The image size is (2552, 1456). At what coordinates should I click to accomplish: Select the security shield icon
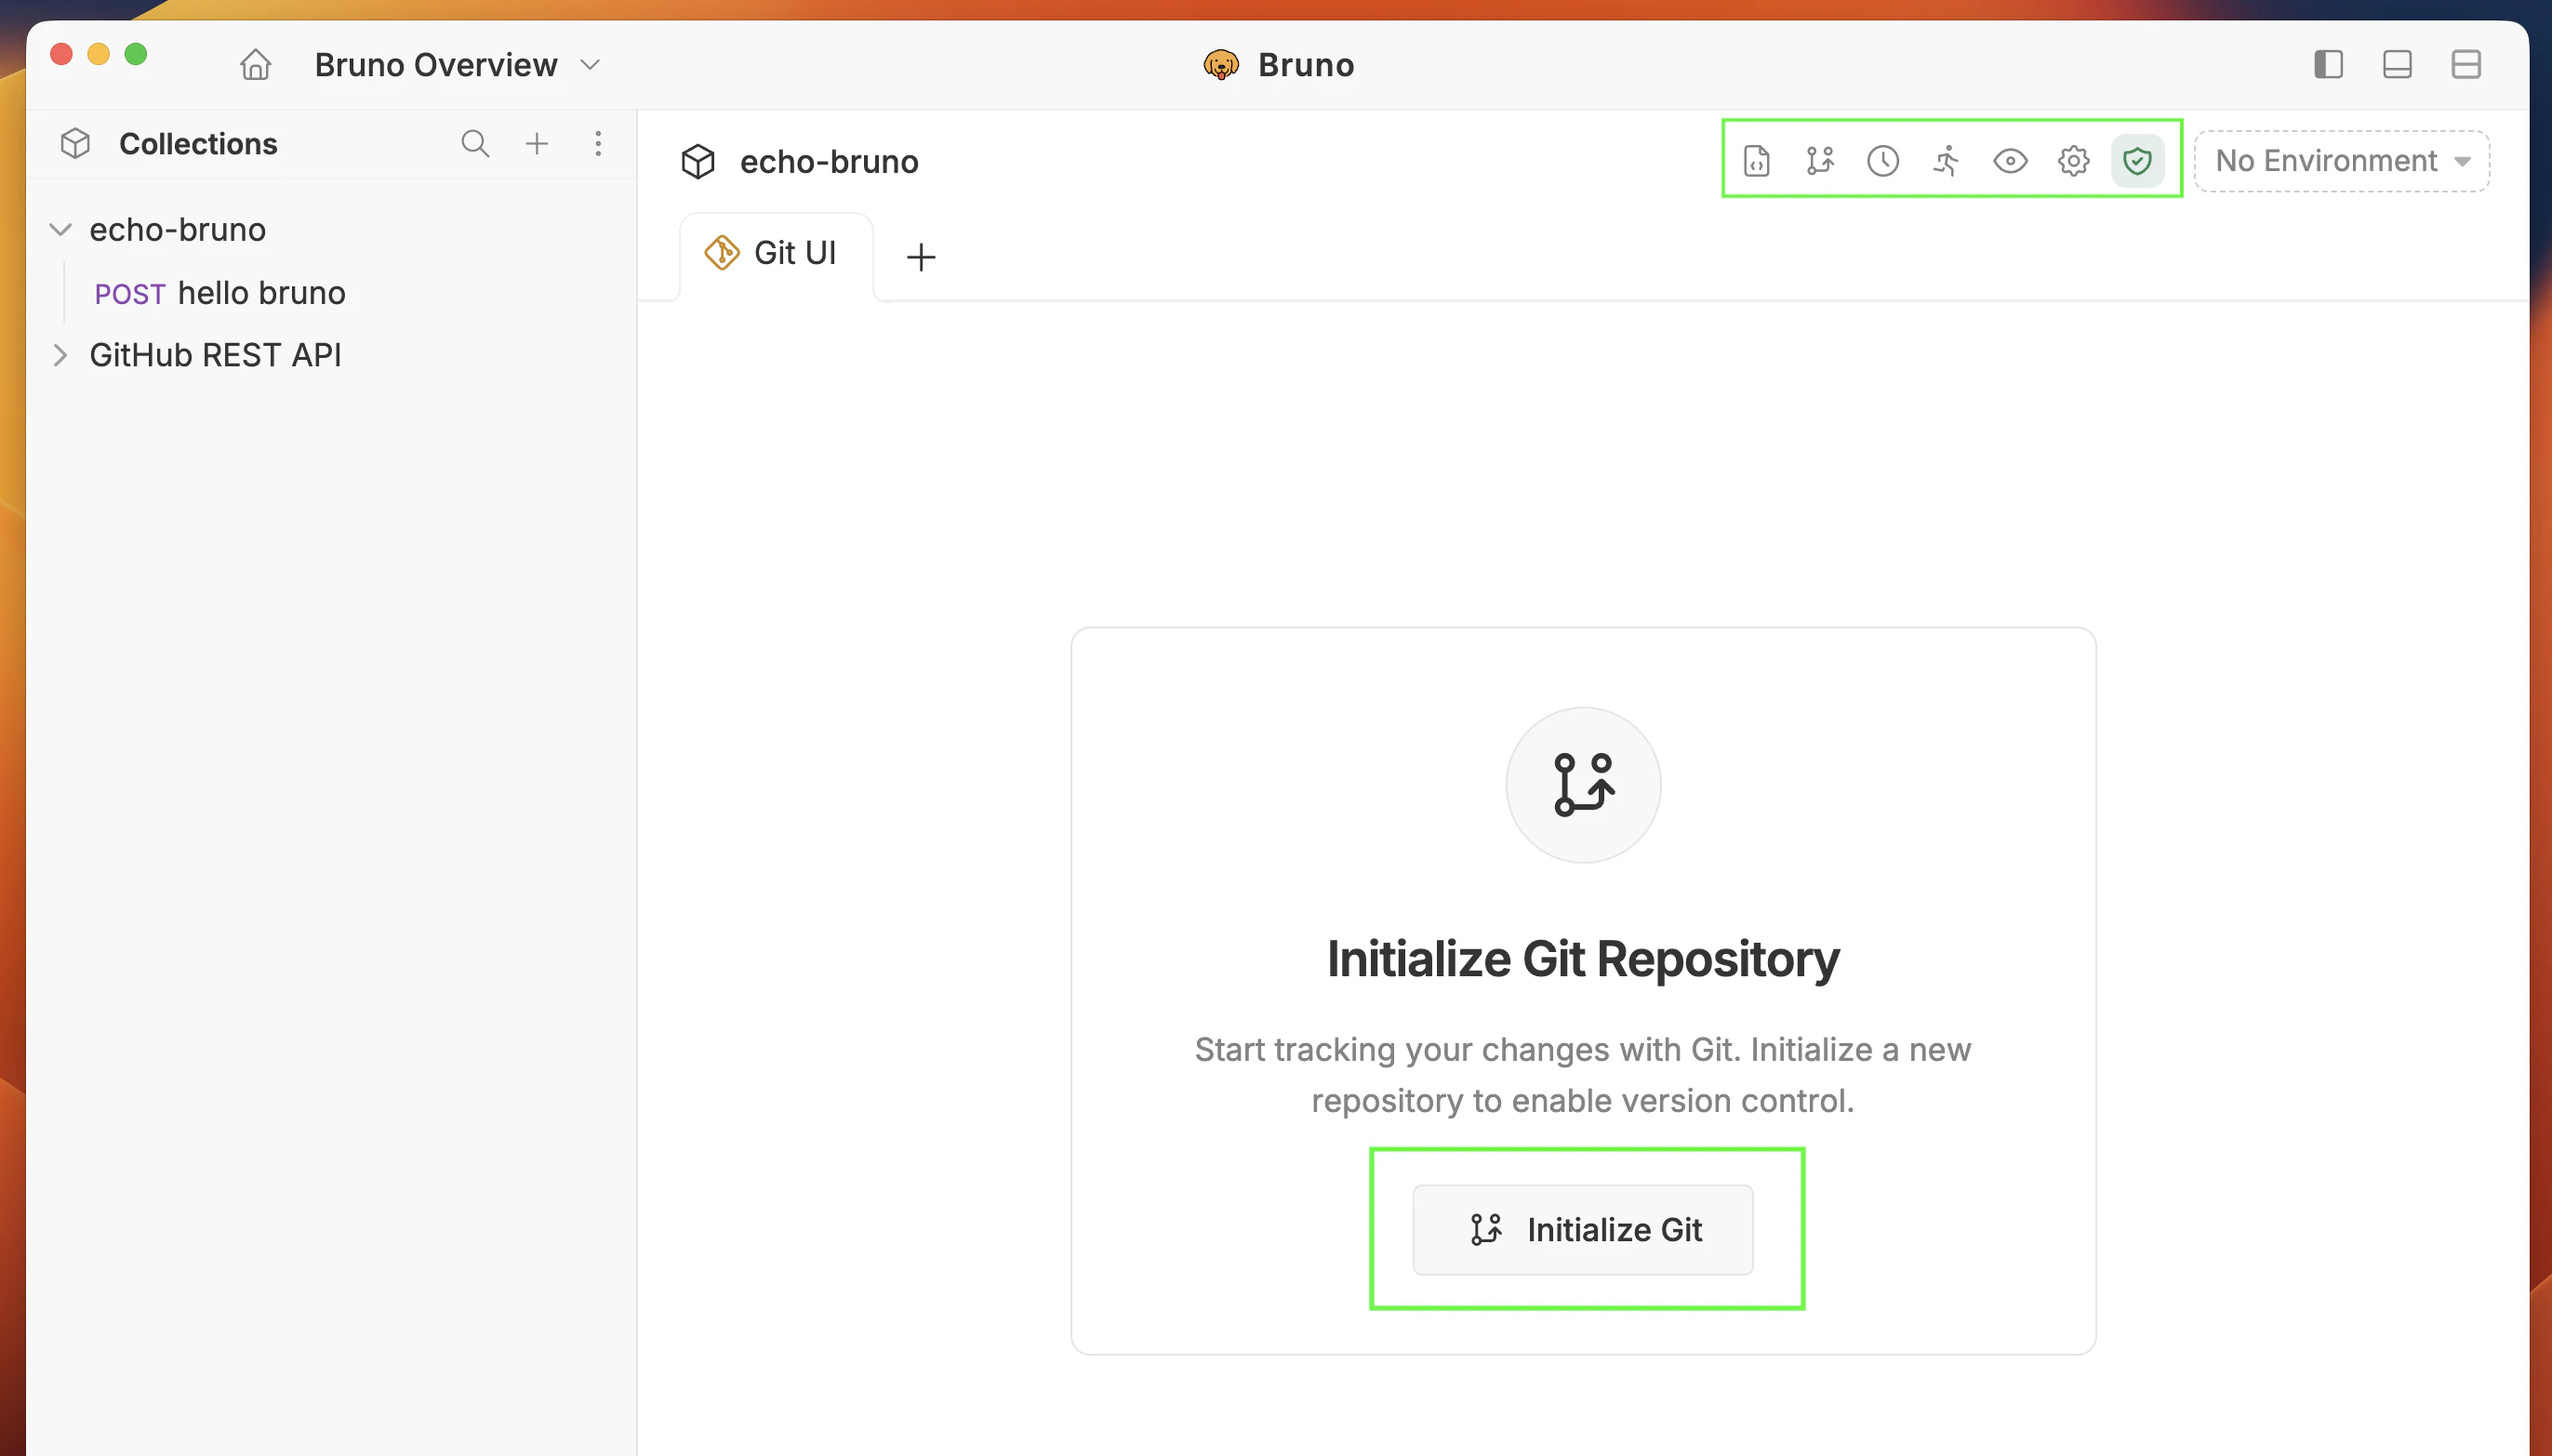tap(2138, 160)
